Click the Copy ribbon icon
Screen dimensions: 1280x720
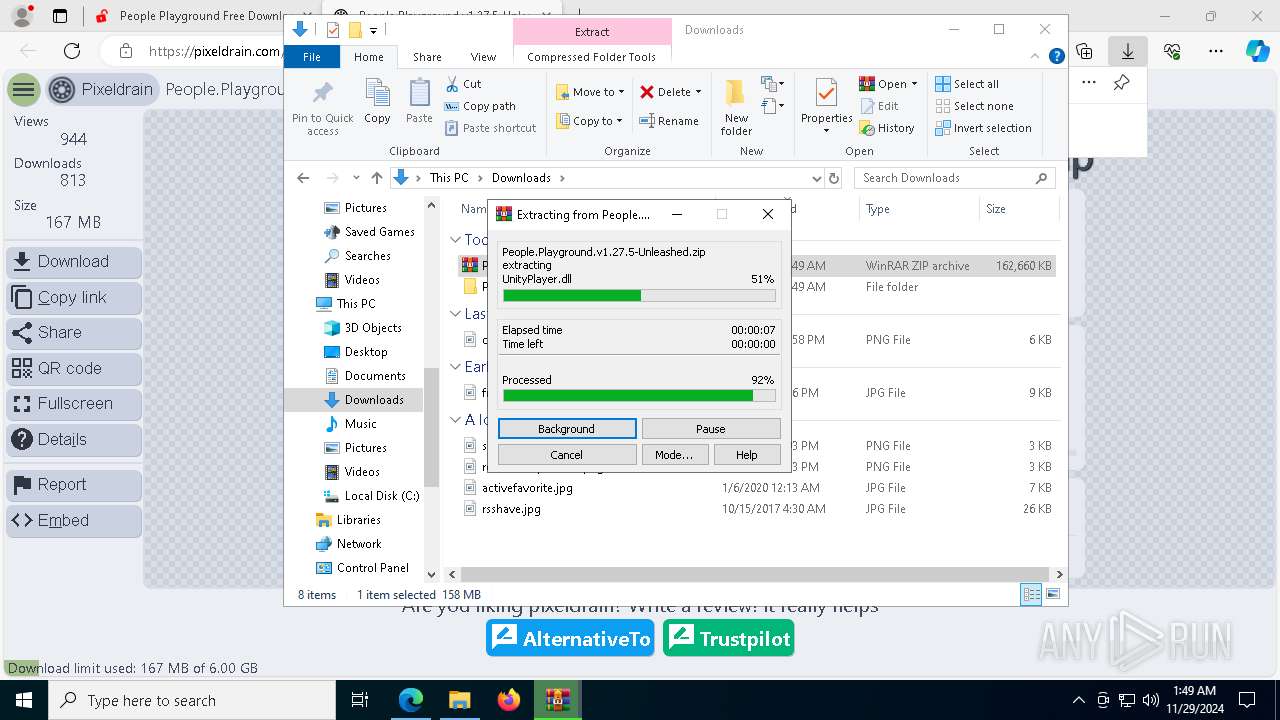[377, 101]
